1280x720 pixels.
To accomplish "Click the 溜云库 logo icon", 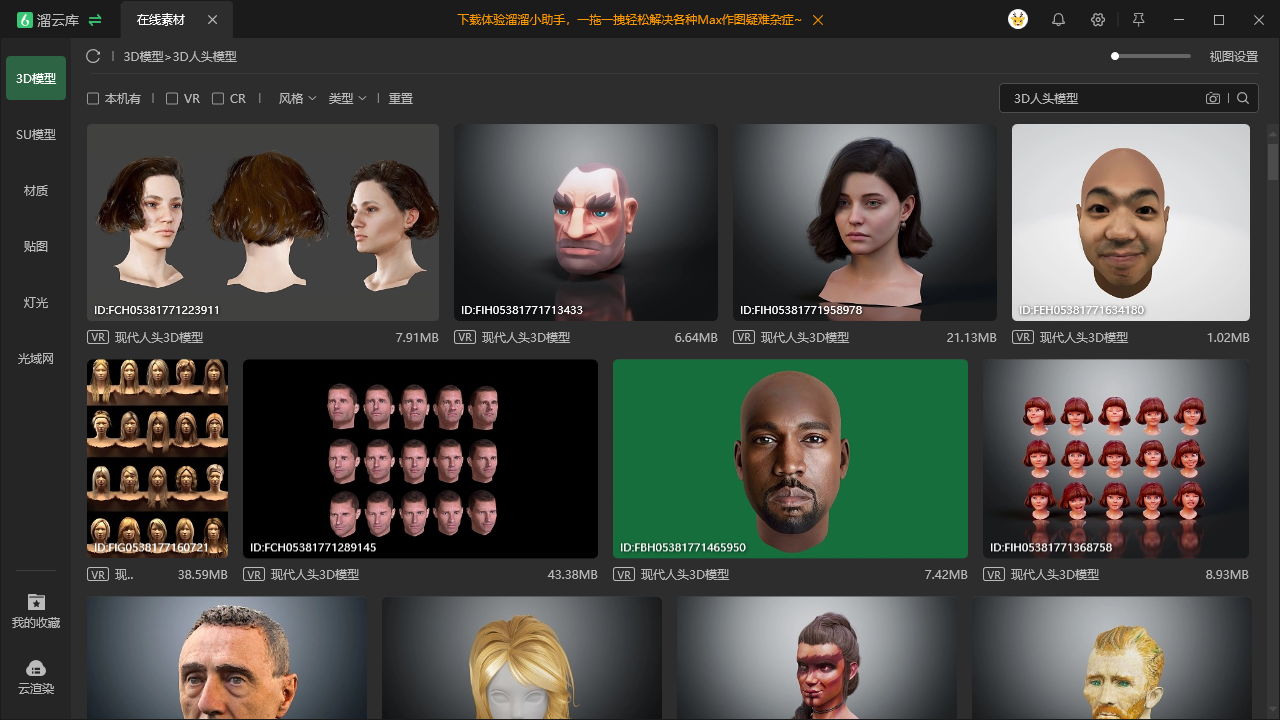I will (25, 20).
